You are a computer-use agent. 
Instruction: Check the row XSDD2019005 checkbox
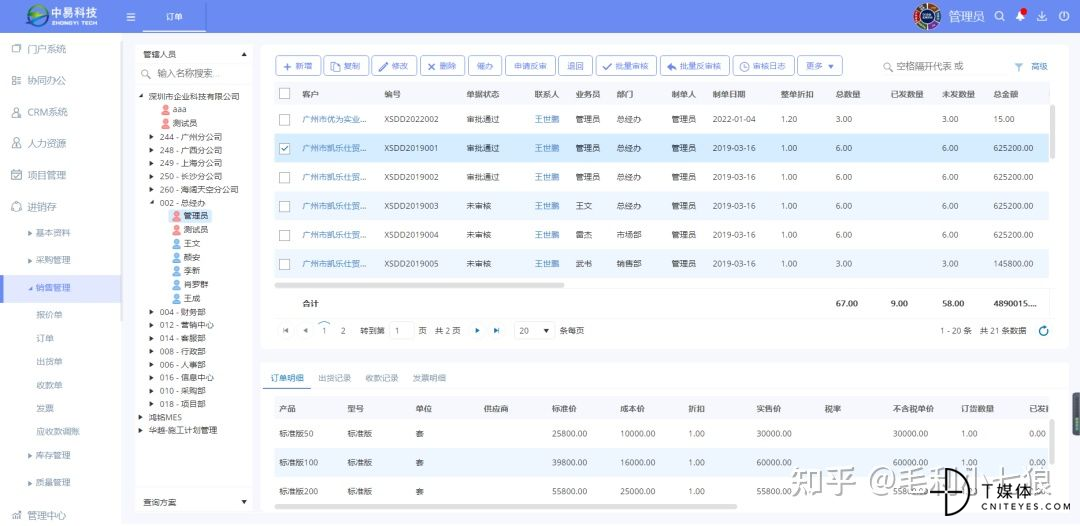[x=284, y=264]
